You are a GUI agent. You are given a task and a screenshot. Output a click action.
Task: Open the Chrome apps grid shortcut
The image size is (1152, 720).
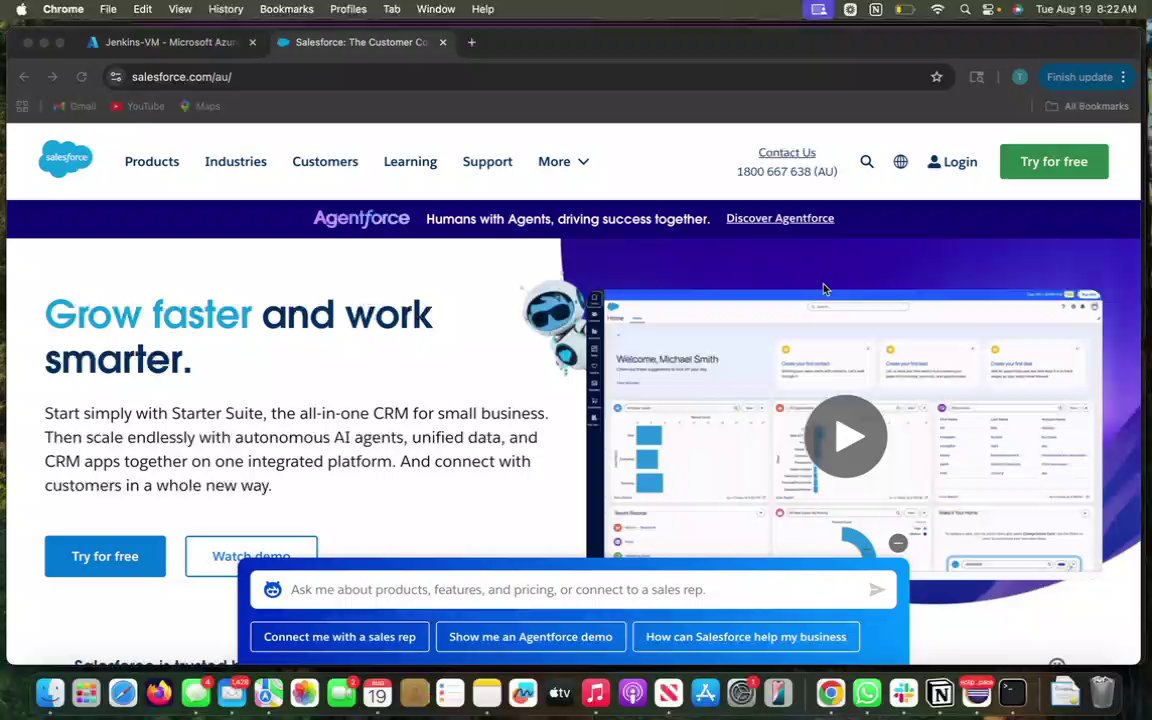(x=22, y=107)
